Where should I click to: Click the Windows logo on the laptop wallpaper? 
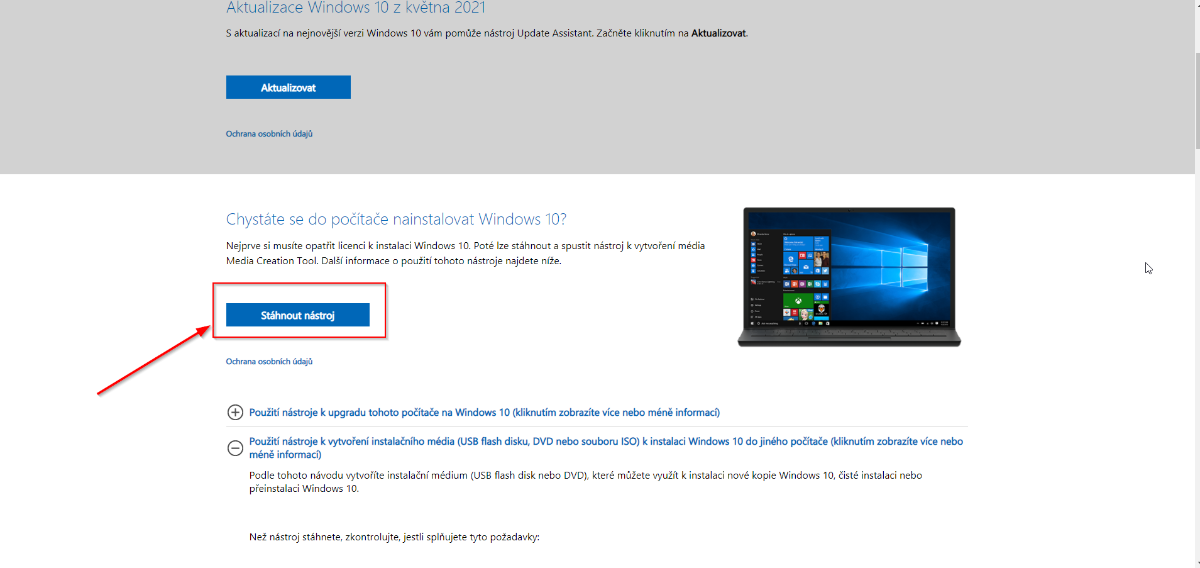(903, 268)
